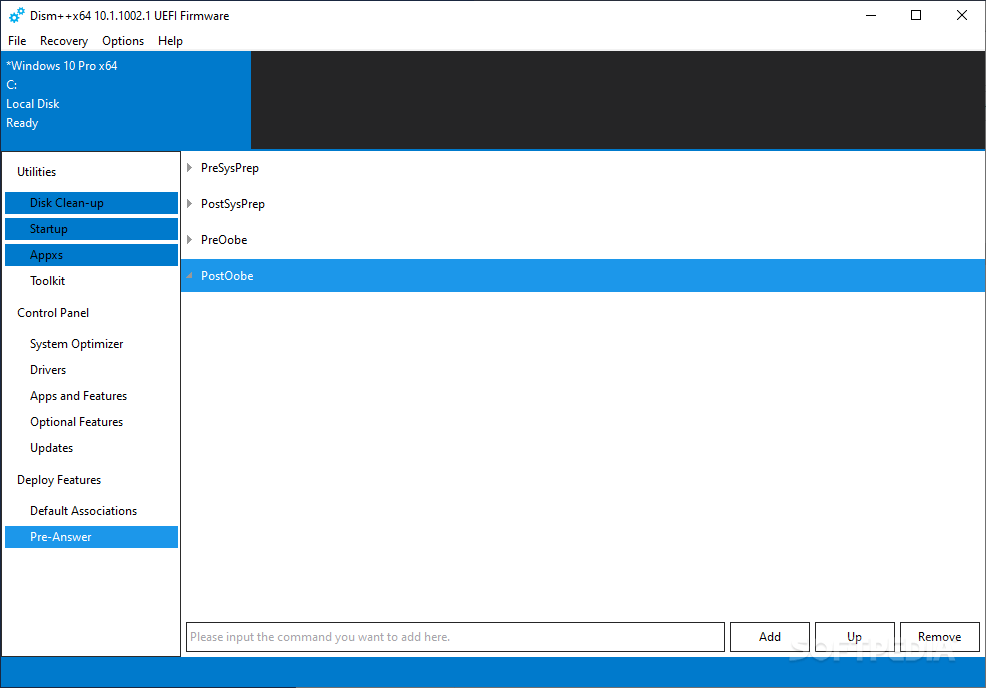Viewport: 986px width, 688px height.
Task: Select Pre-Answer in sidebar
Action: click(91, 537)
